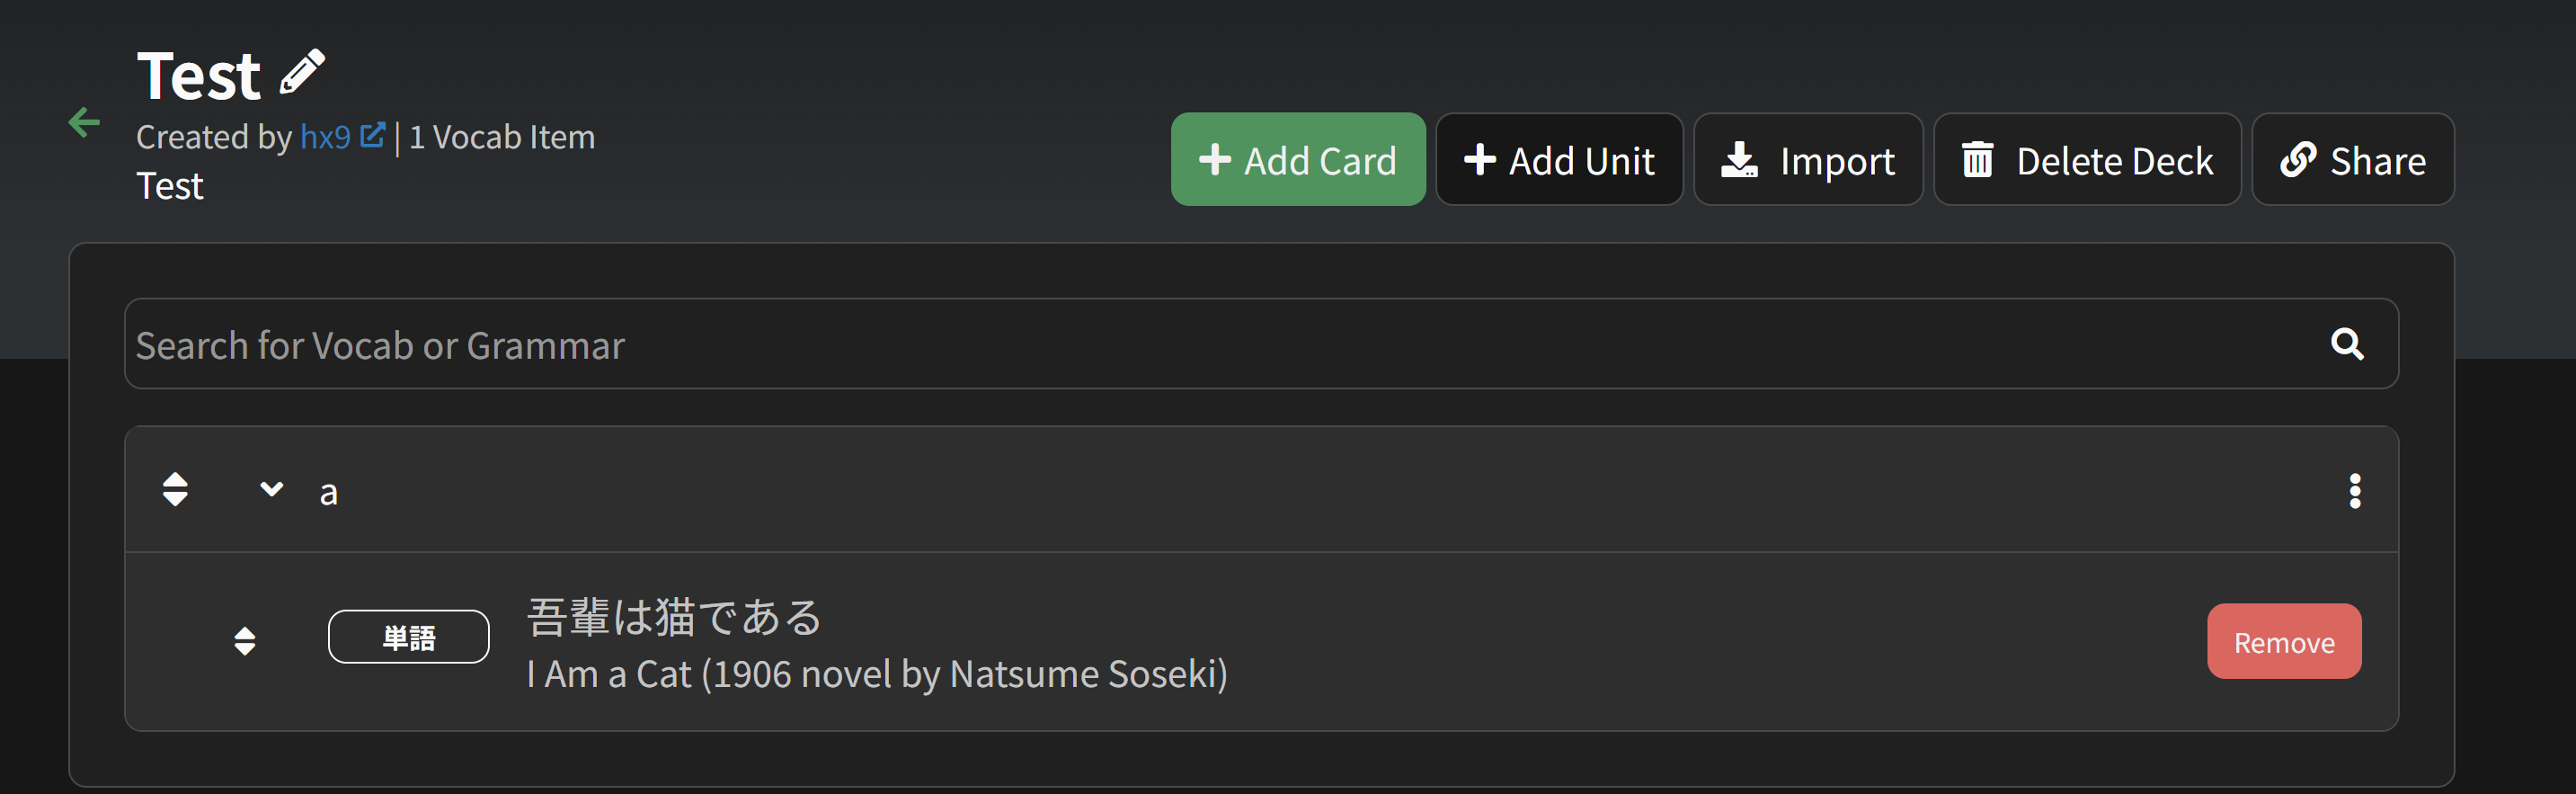Click the green back arrow
The height and width of the screenshot is (794, 2576).
tap(84, 123)
